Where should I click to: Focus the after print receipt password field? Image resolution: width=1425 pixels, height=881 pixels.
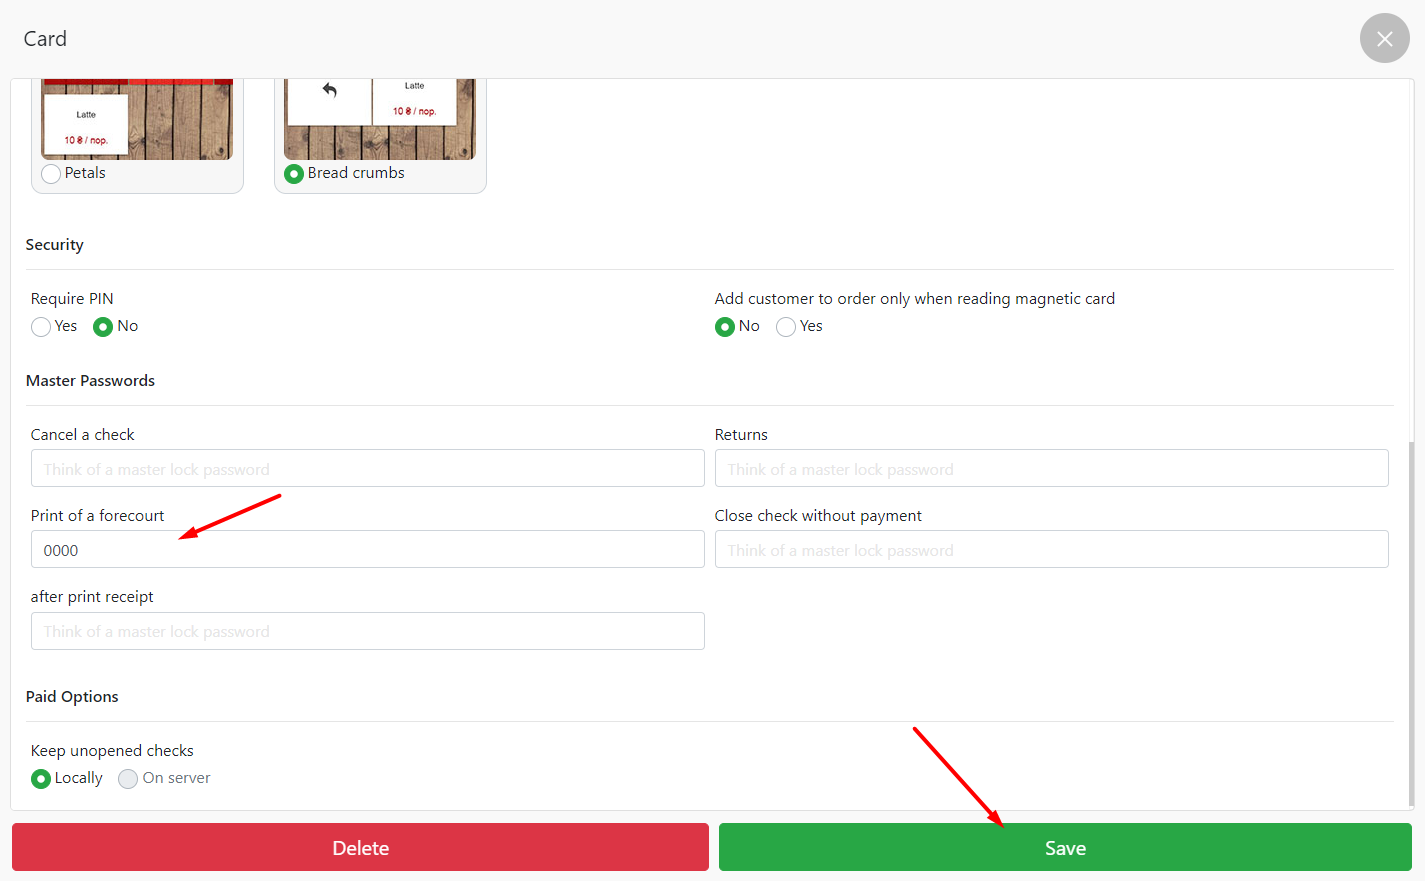pos(367,631)
